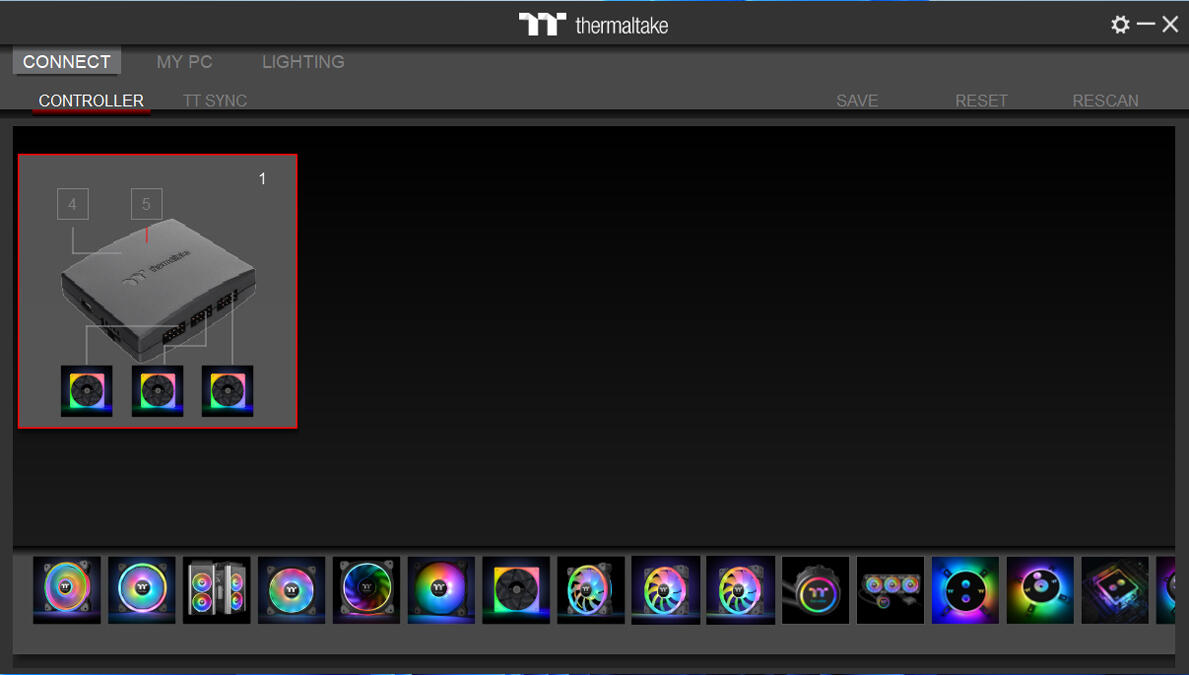Open the TT SYNC sub-tab

[215, 101]
